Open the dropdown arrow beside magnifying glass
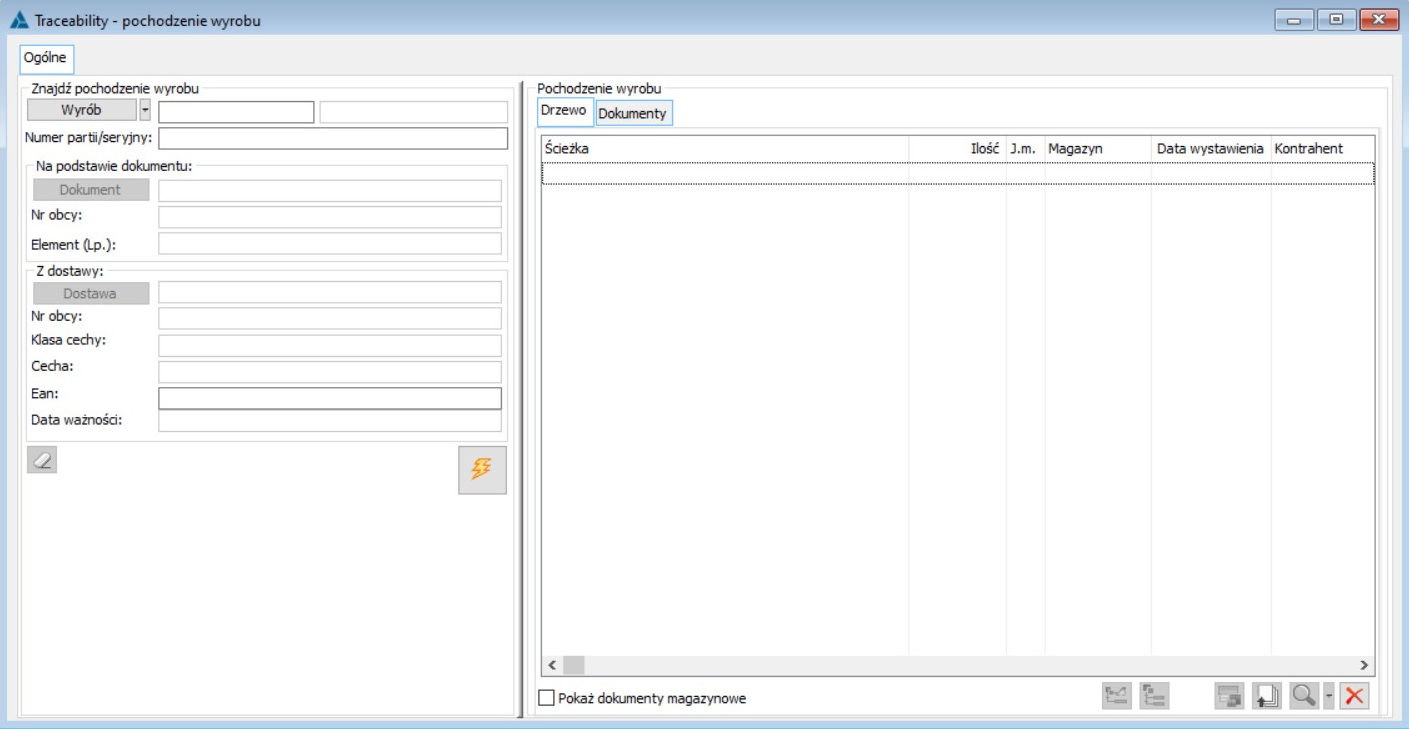1409x729 pixels. point(1329,696)
